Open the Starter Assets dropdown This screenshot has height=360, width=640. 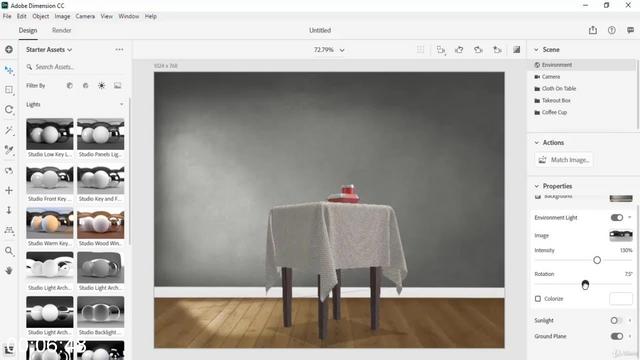pos(49,49)
